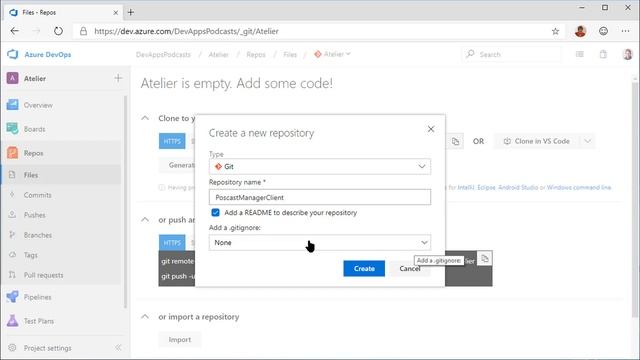The width and height of the screenshot is (640, 360).
Task: Close the Create a new repository dialog
Action: 431,129
